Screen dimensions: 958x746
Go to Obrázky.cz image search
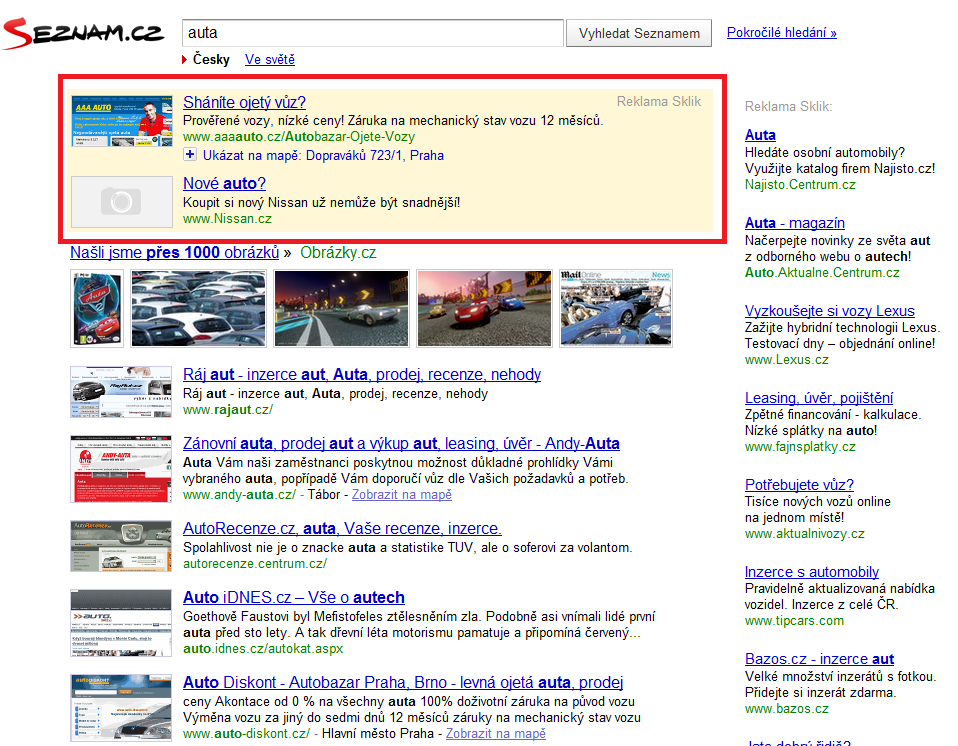point(338,252)
